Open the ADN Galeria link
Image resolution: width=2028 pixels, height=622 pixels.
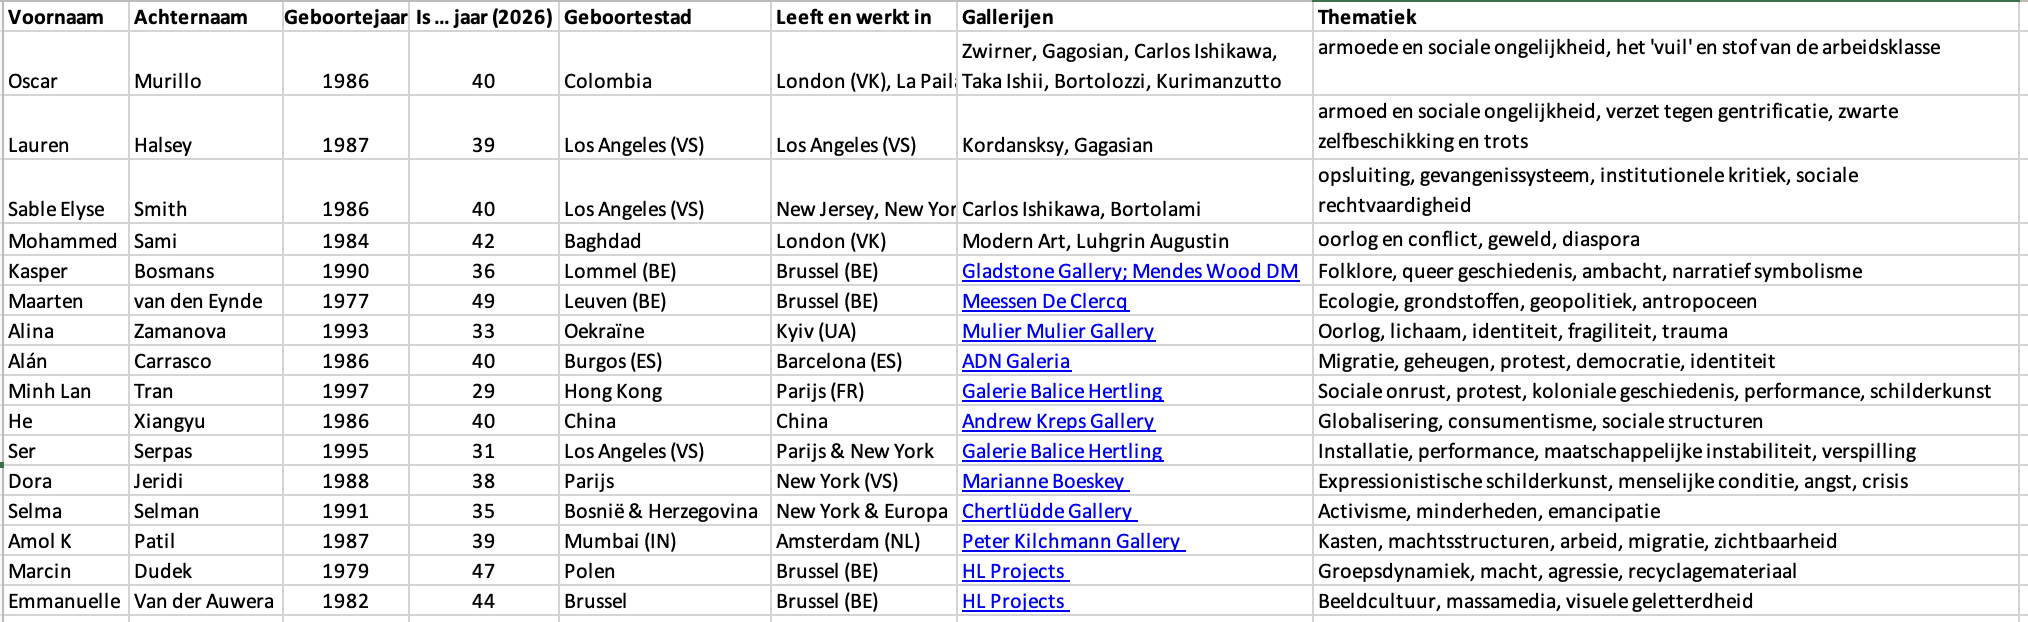(1016, 361)
